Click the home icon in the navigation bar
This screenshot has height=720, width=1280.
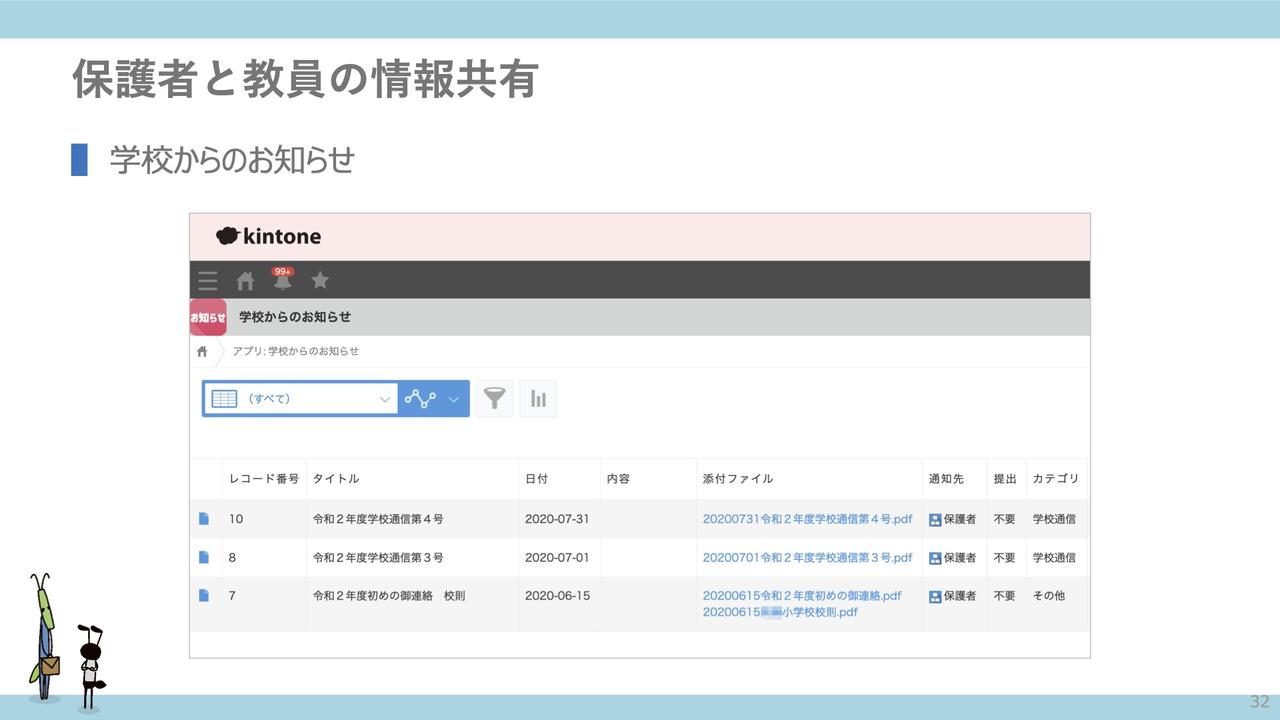coord(245,280)
